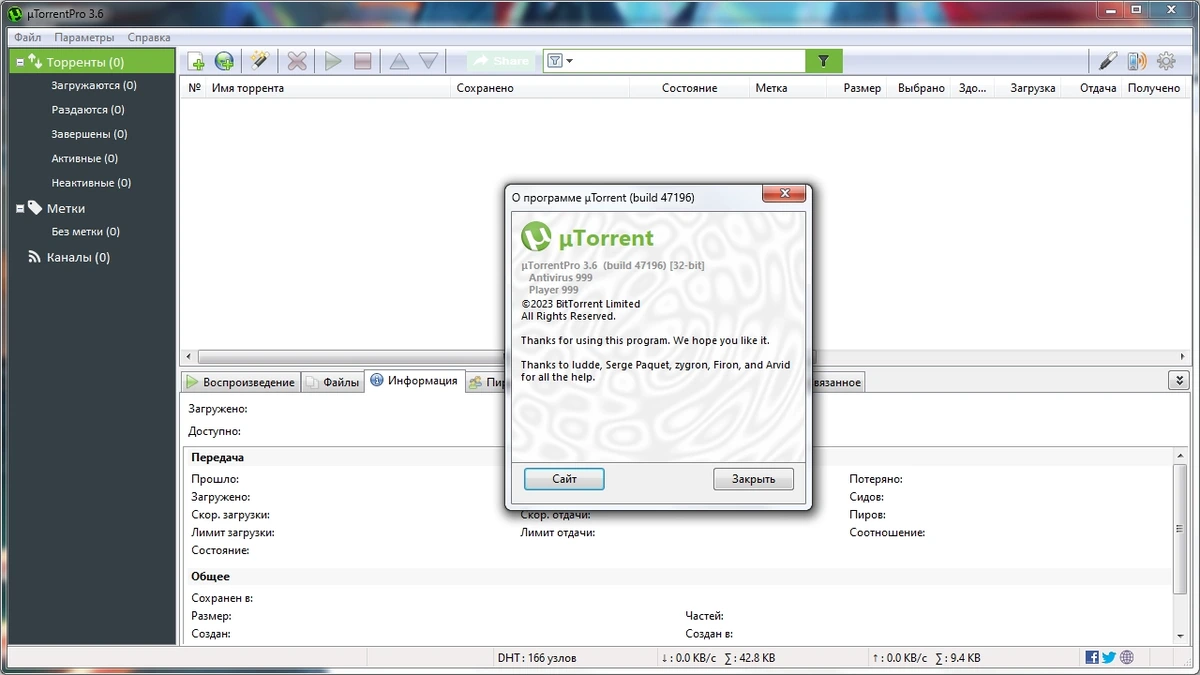The height and width of the screenshot is (675, 1200).
Task: Open the Файл menu
Action: point(27,37)
